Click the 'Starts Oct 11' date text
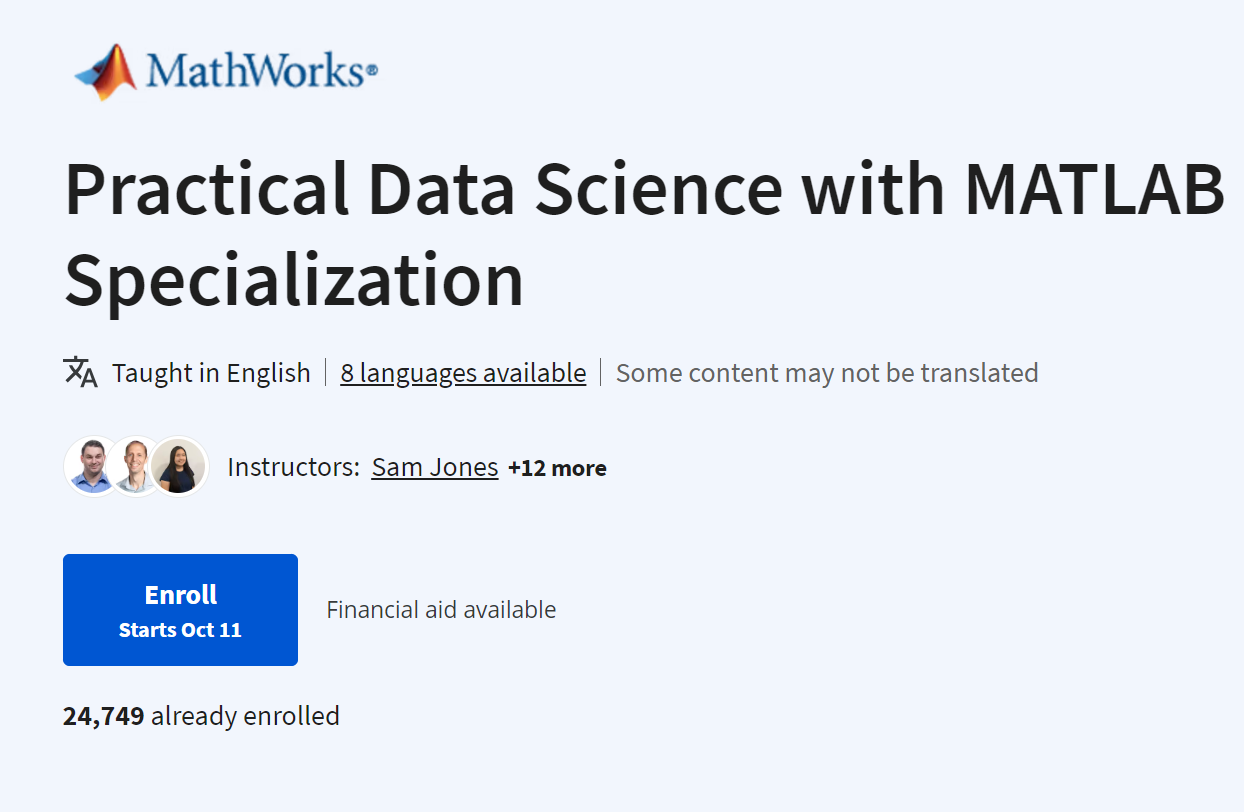Viewport: 1244px width, 812px height. [180, 630]
